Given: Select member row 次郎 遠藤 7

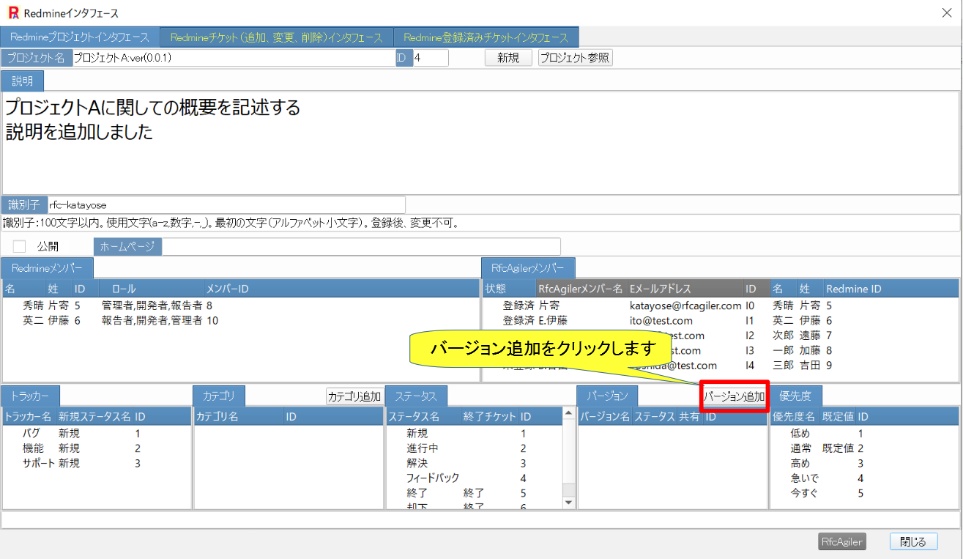Looking at the screenshot, I should (720, 335).
